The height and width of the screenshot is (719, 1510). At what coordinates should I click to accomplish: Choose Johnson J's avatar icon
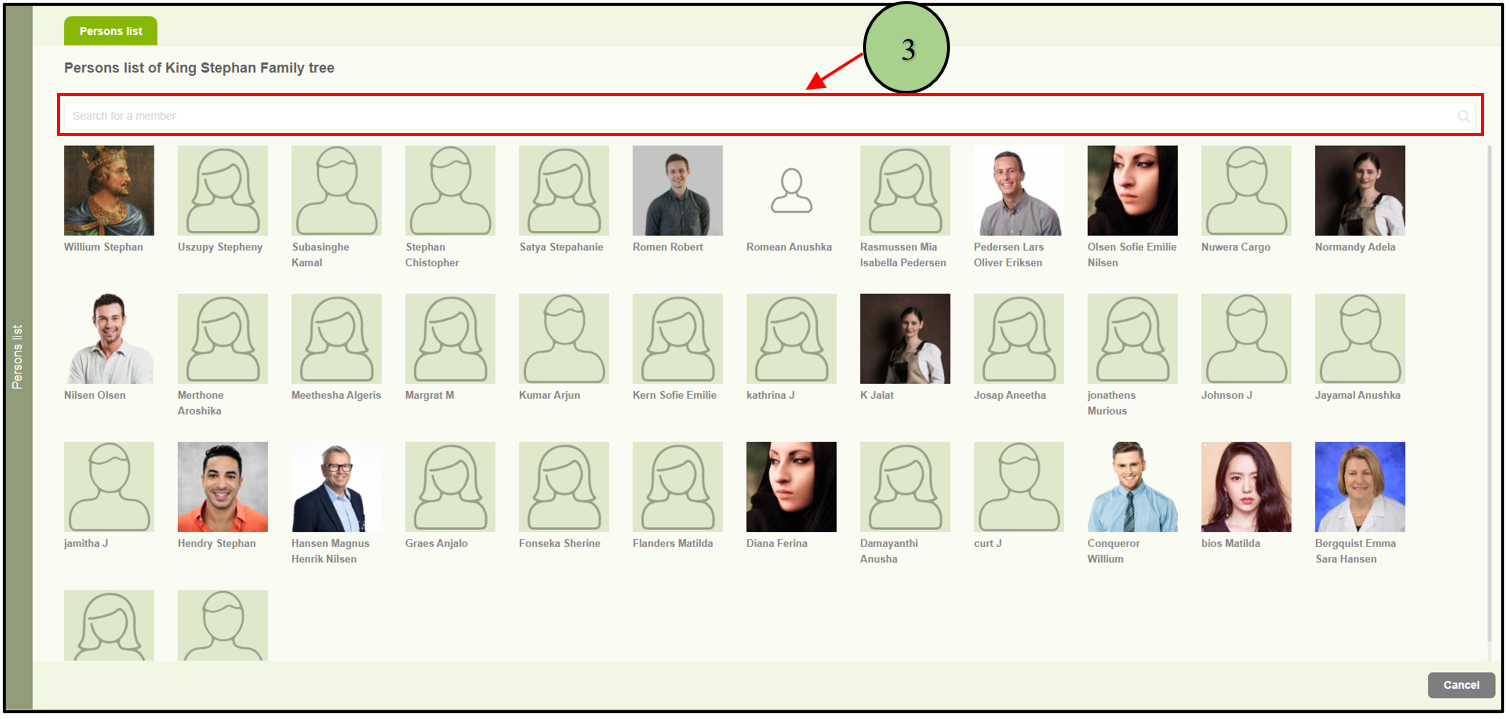pyautogui.click(x=1246, y=339)
